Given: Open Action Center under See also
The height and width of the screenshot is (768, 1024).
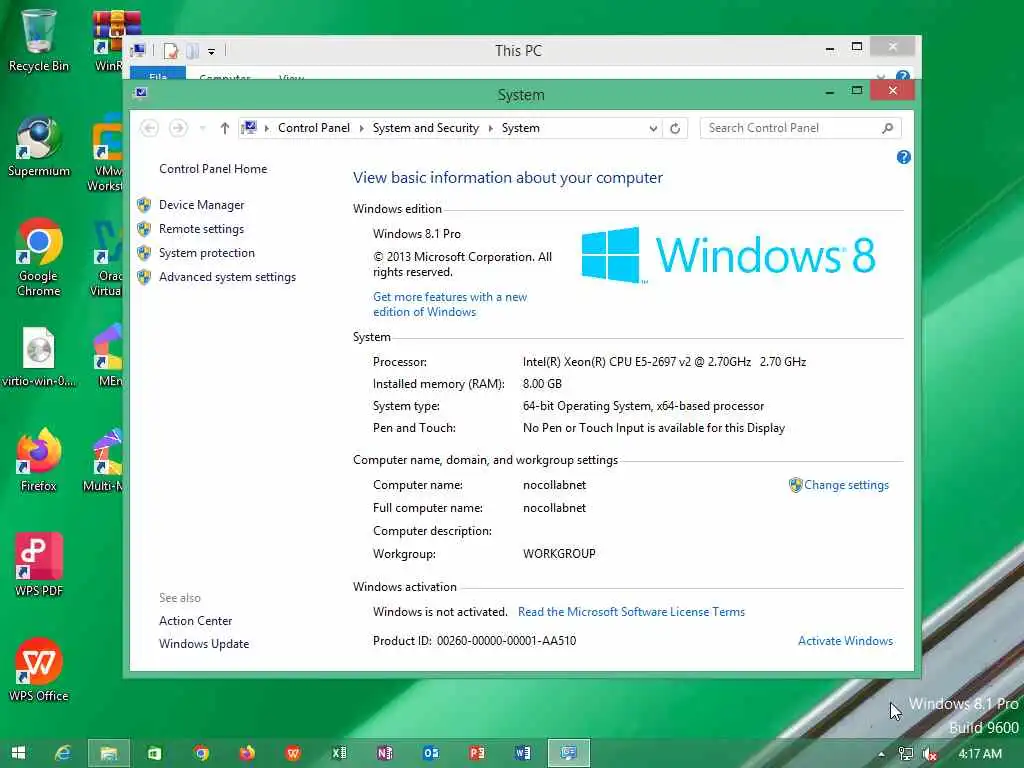Looking at the screenshot, I should pos(195,621).
